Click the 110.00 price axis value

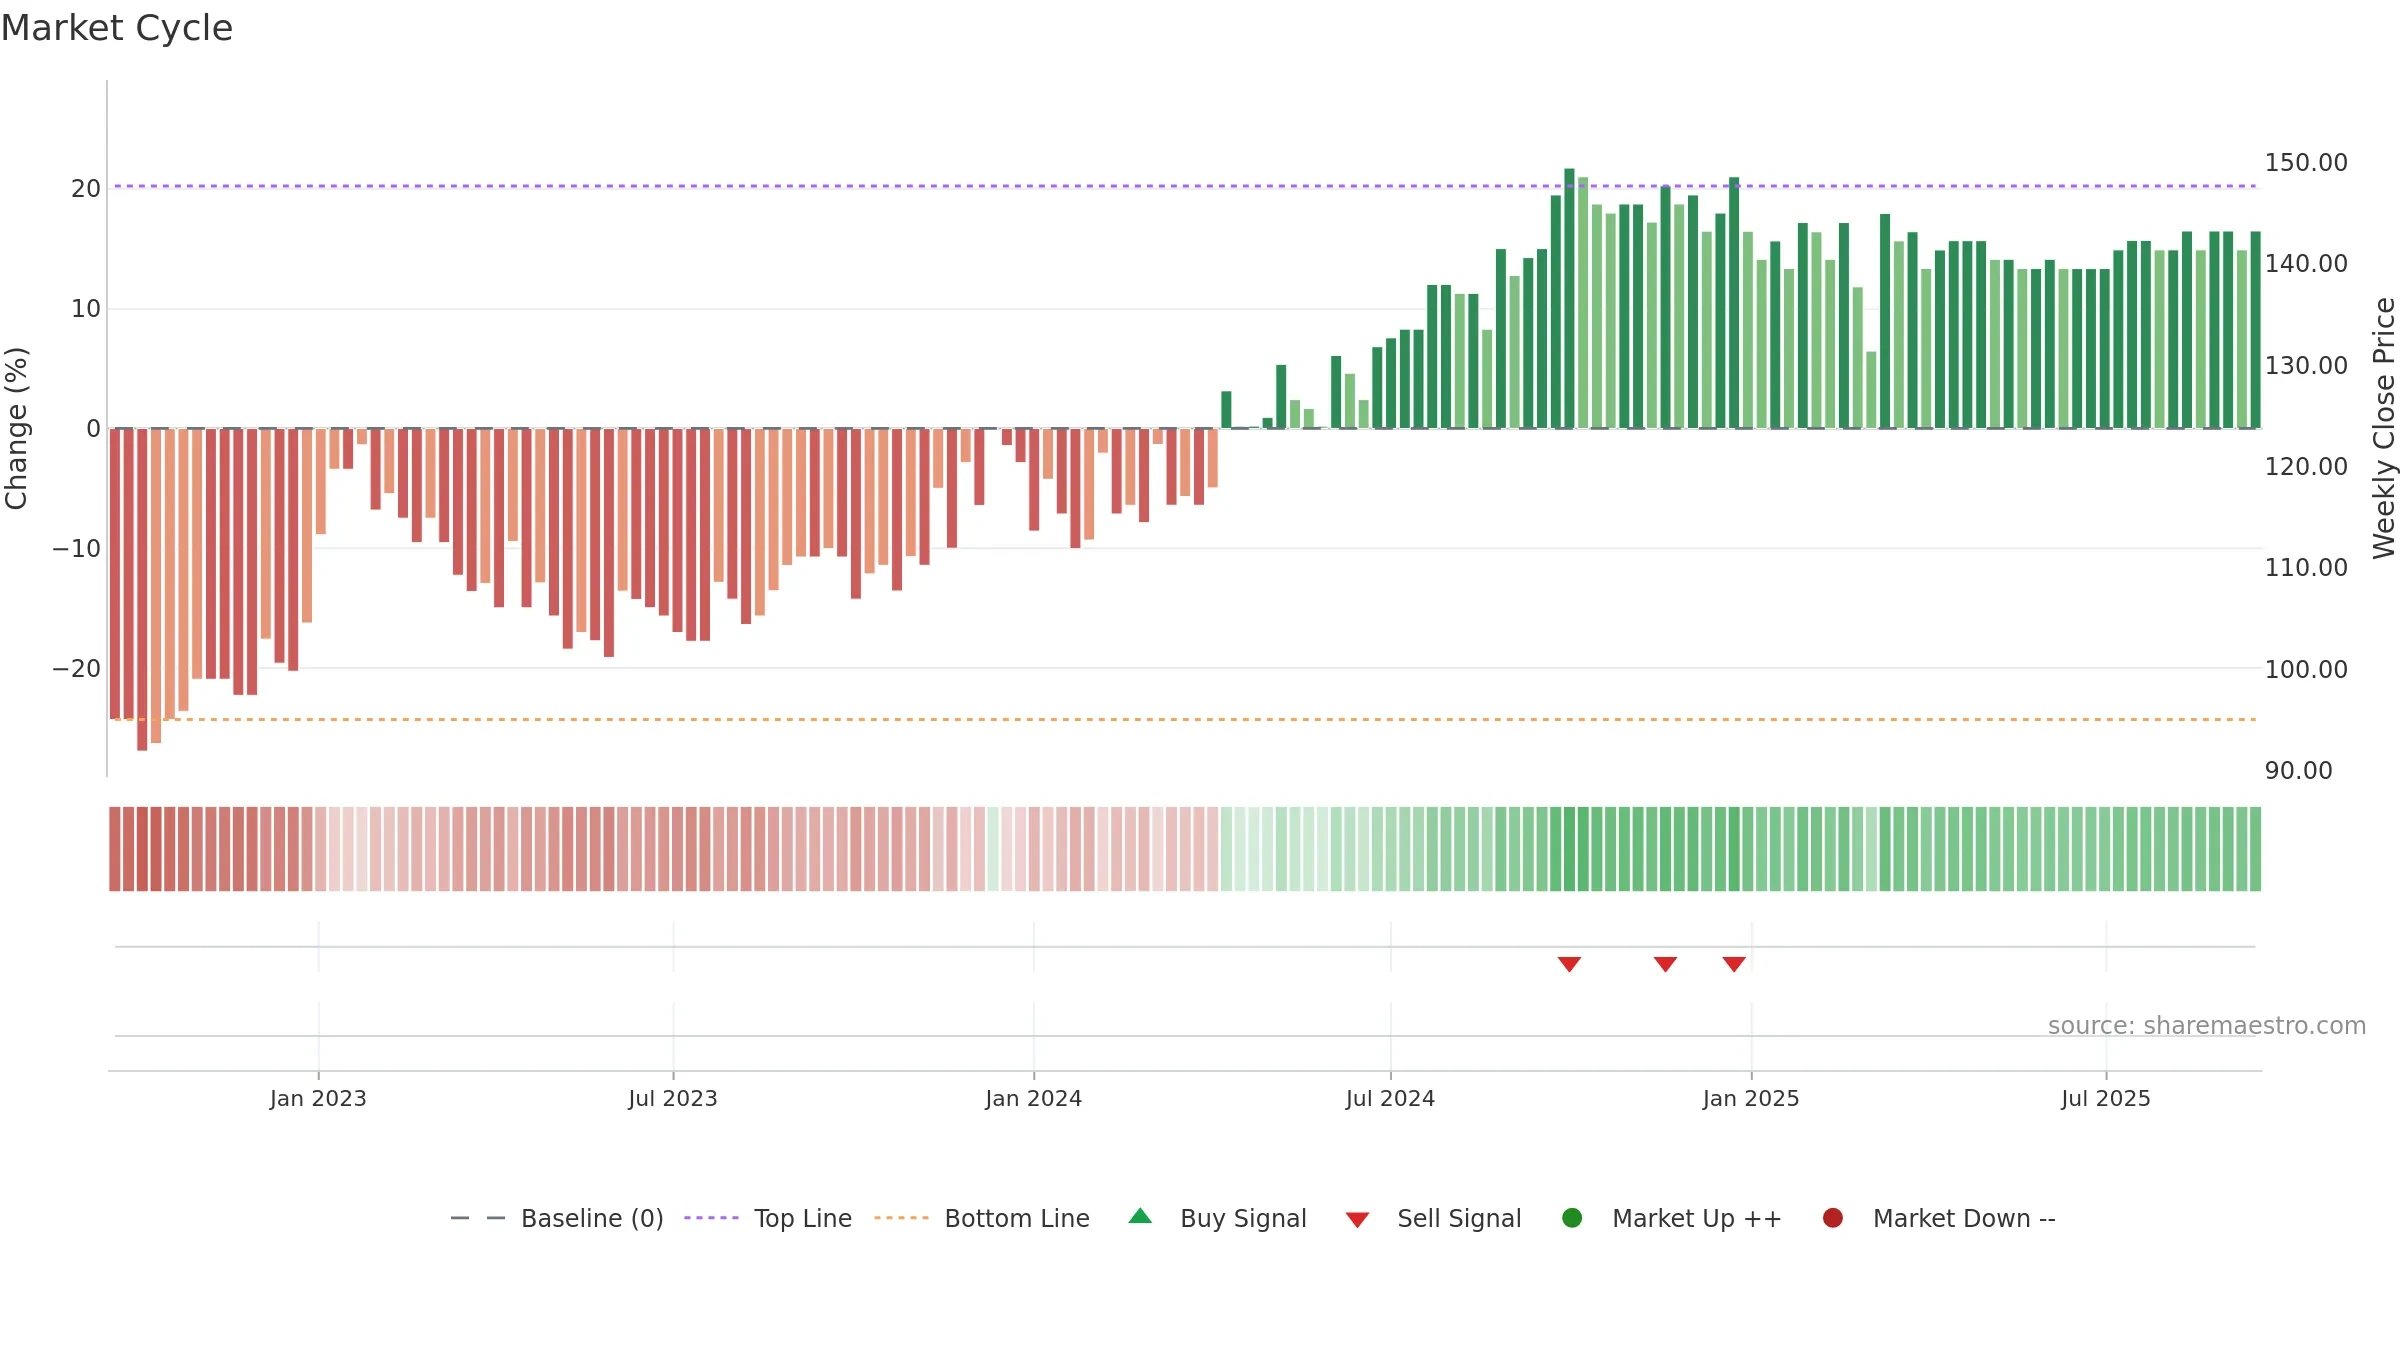2306,567
